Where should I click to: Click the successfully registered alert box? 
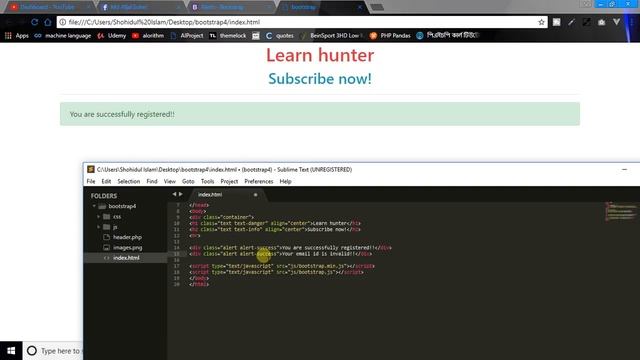pos(320,114)
